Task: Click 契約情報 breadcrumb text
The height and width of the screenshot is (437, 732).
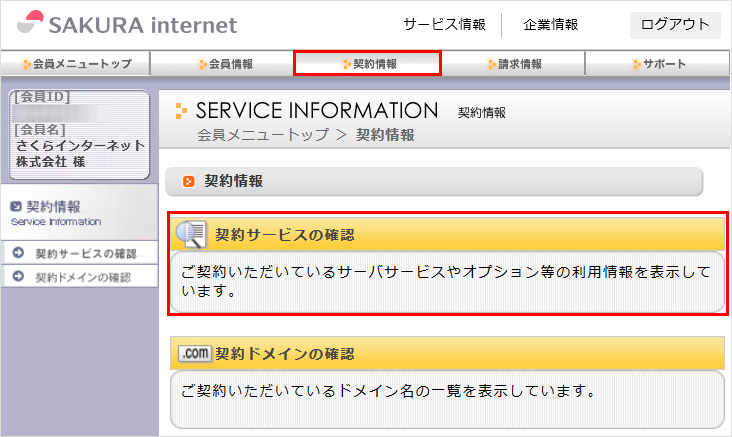Action: [x=385, y=135]
